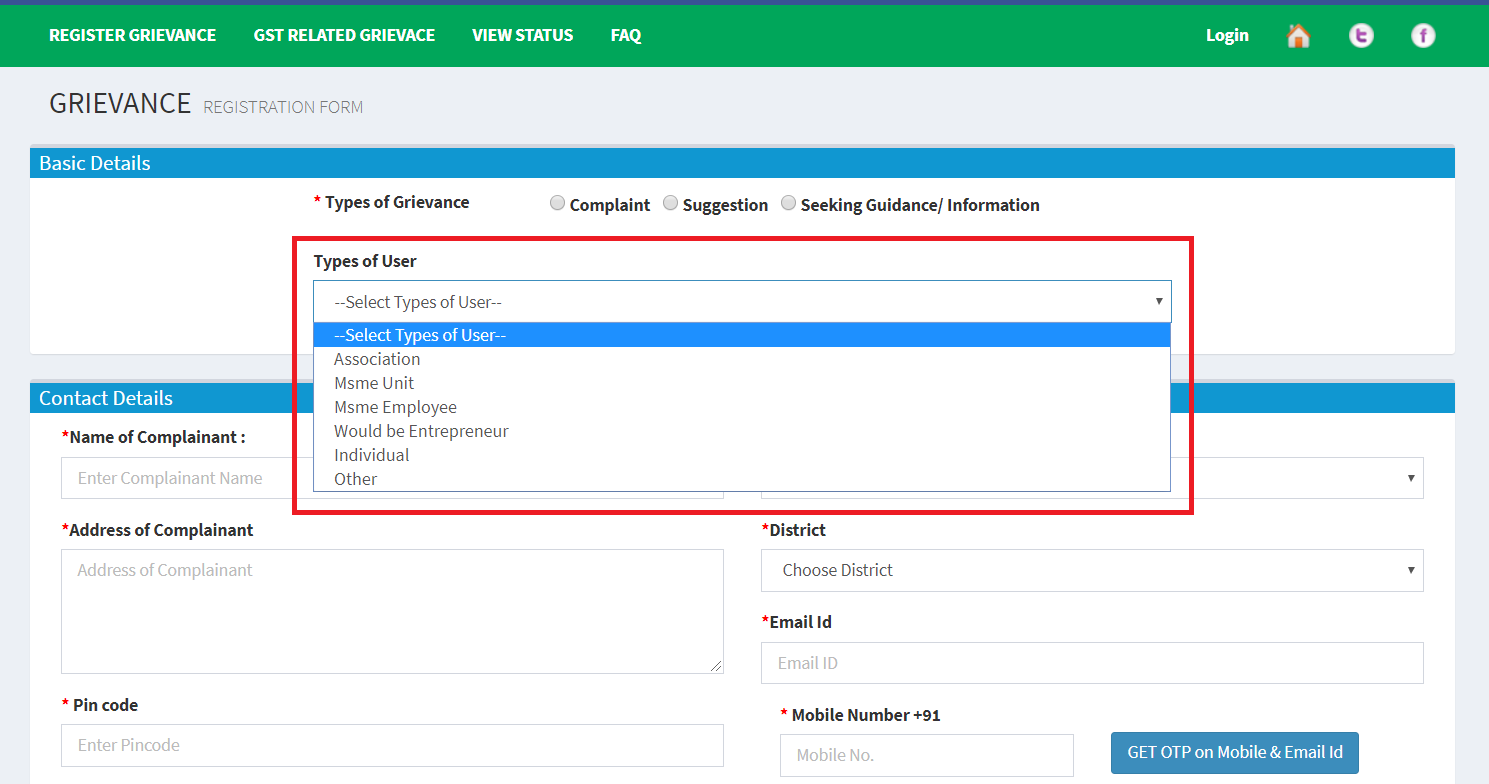Screen dimensions: 1489x784
Task: Select Association from user types list
Action: [x=377, y=359]
